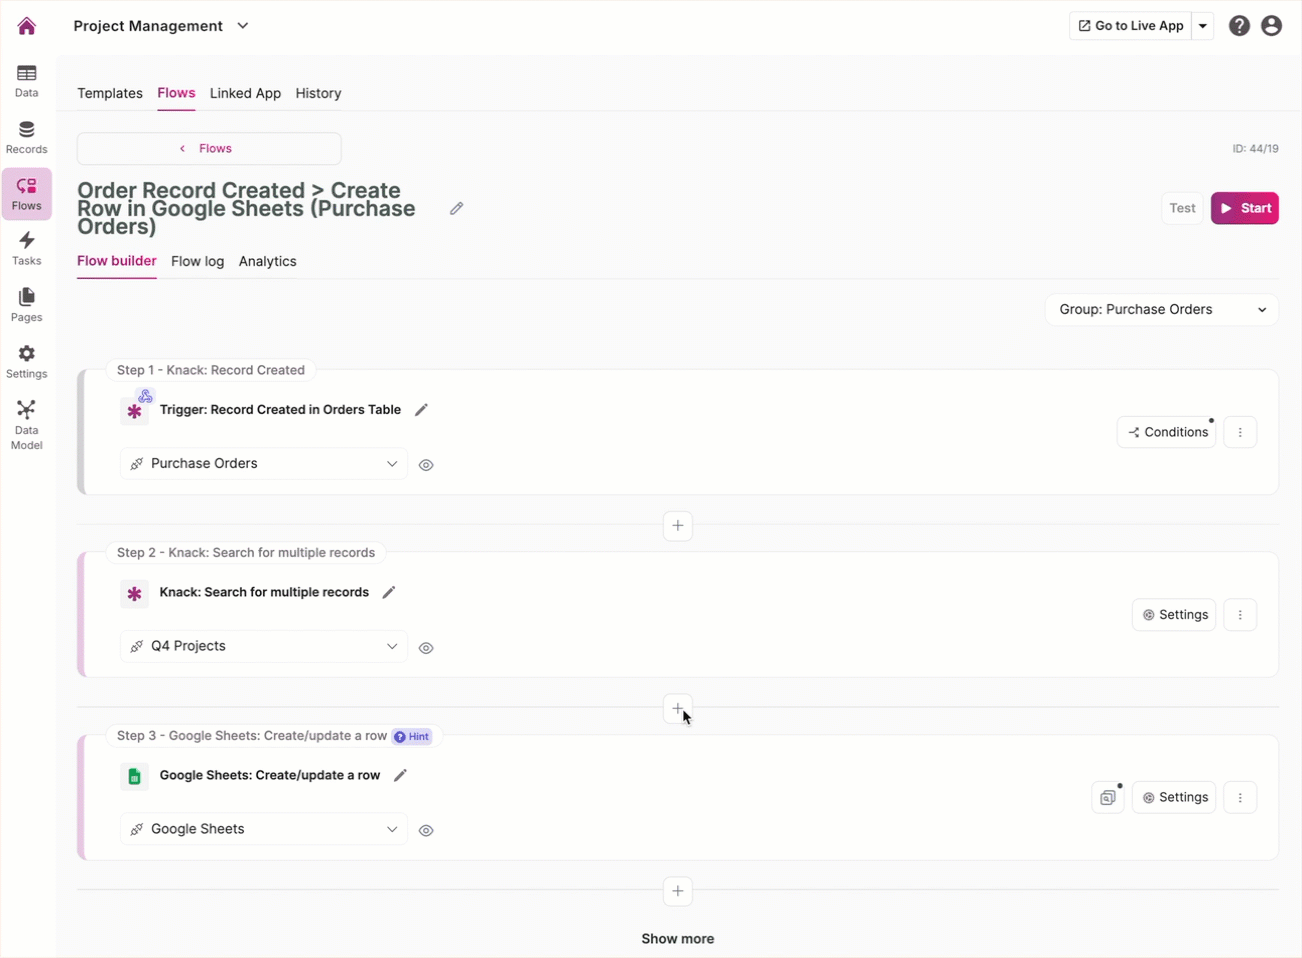Toggle eye icon beside Purchase Orders connection
Screen dimensions: 1302x958
tap(426, 465)
